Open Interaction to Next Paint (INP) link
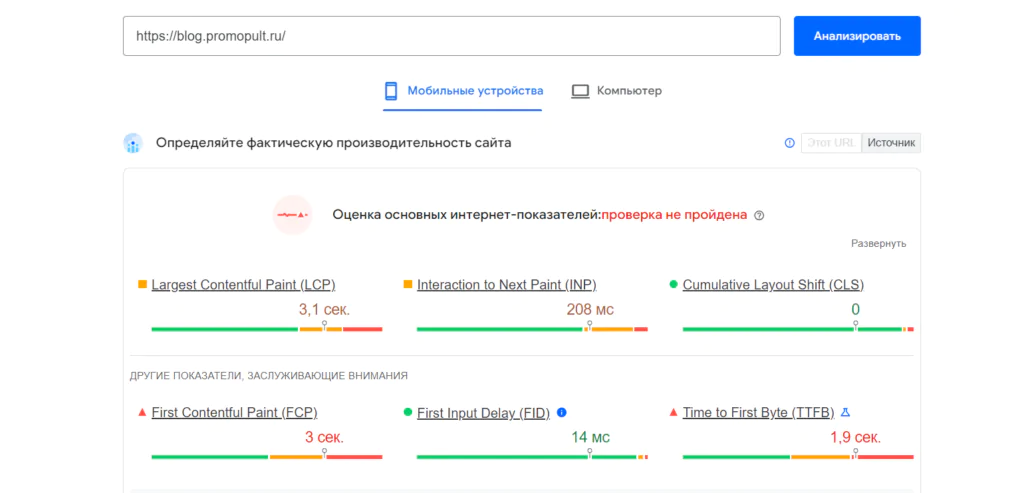1024x493 pixels. coord(507,285)
